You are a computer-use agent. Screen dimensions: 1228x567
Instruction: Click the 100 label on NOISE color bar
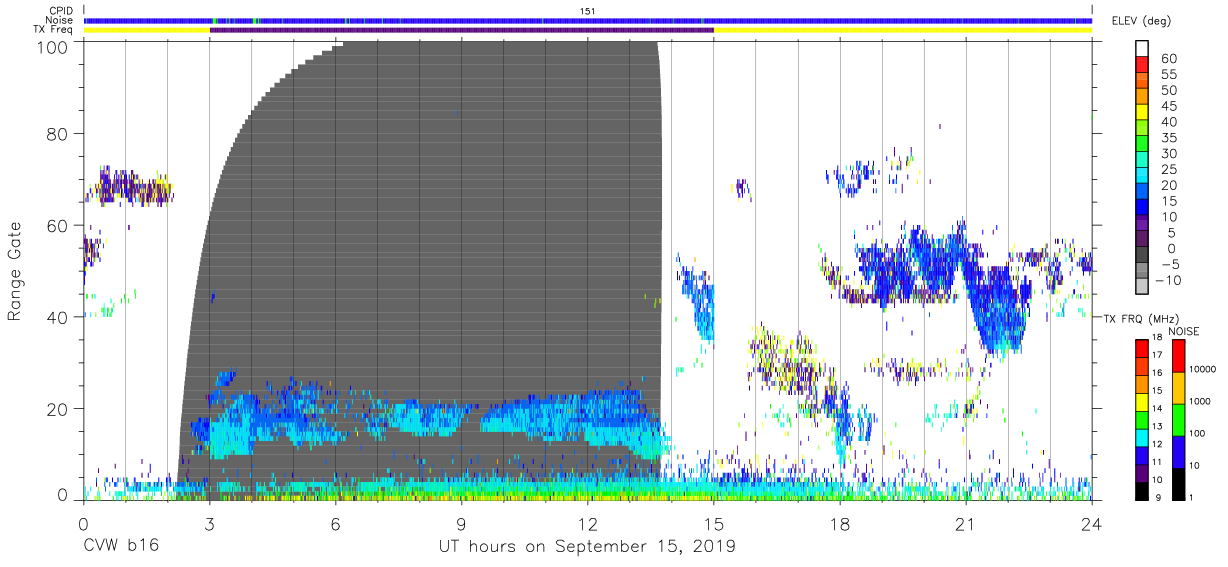coord(1196,433)
